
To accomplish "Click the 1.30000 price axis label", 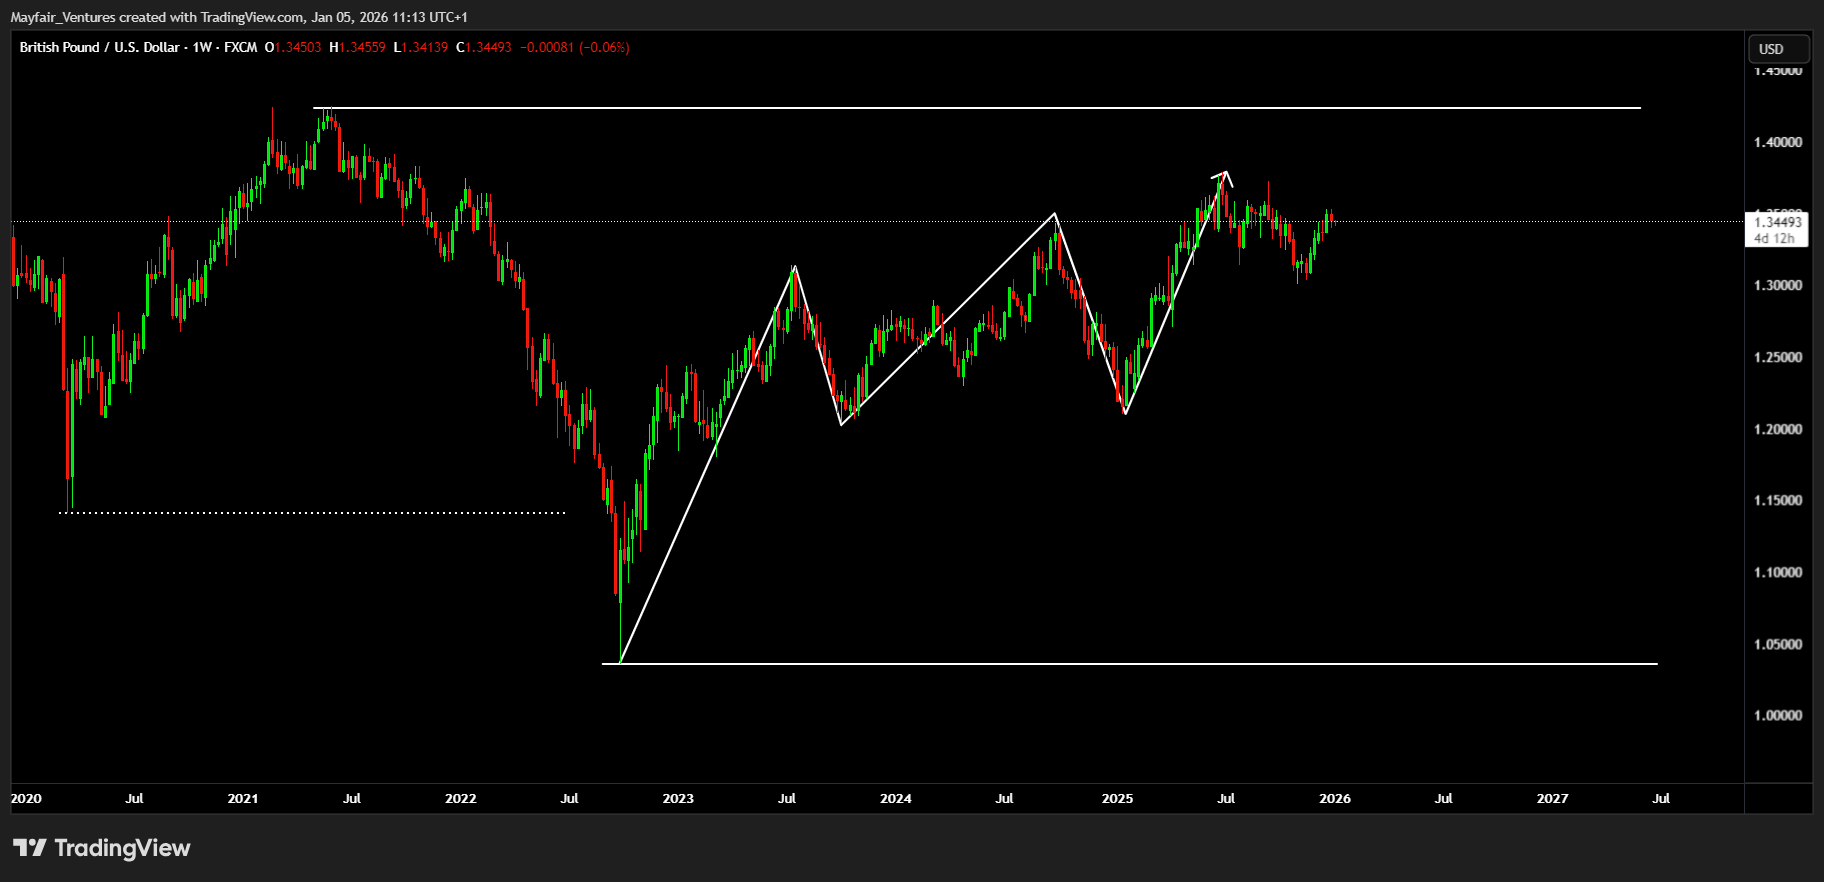I will [1778, 285].
